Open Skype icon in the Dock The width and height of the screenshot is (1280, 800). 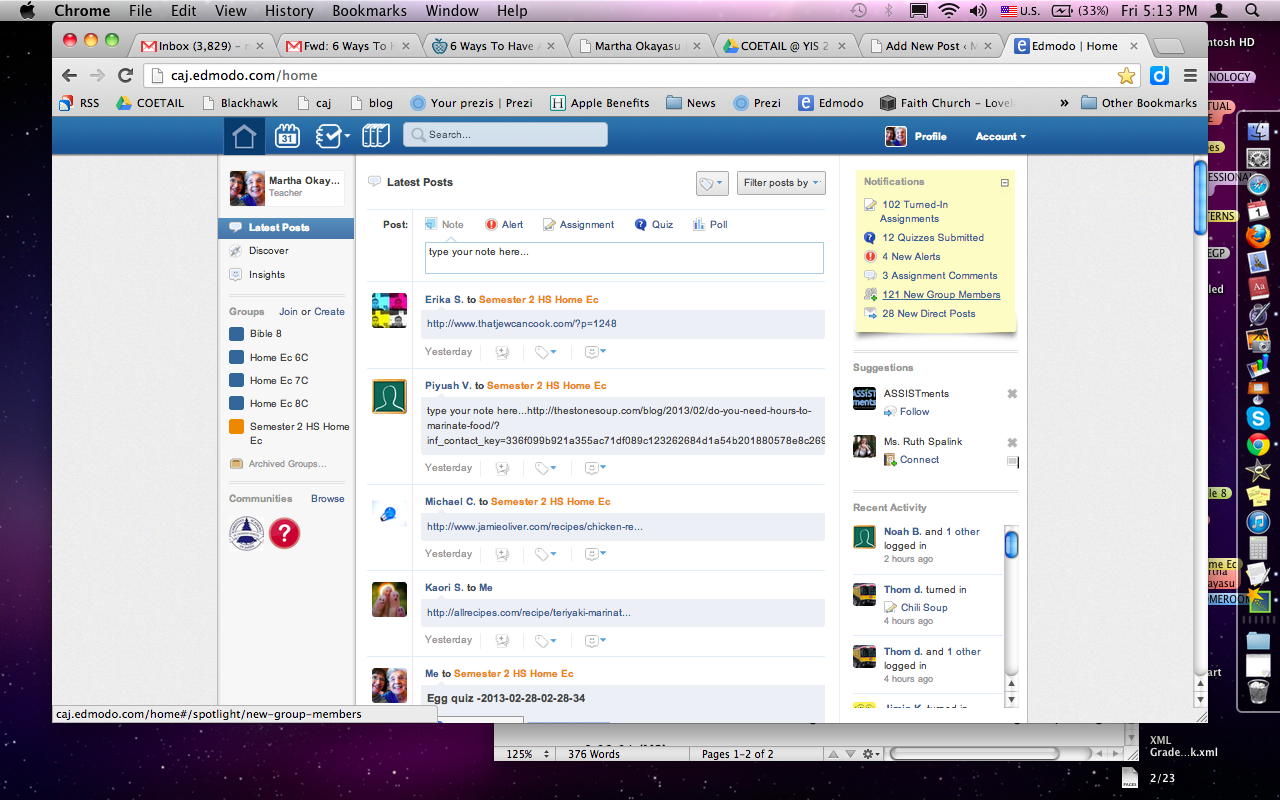[1258, 418]
